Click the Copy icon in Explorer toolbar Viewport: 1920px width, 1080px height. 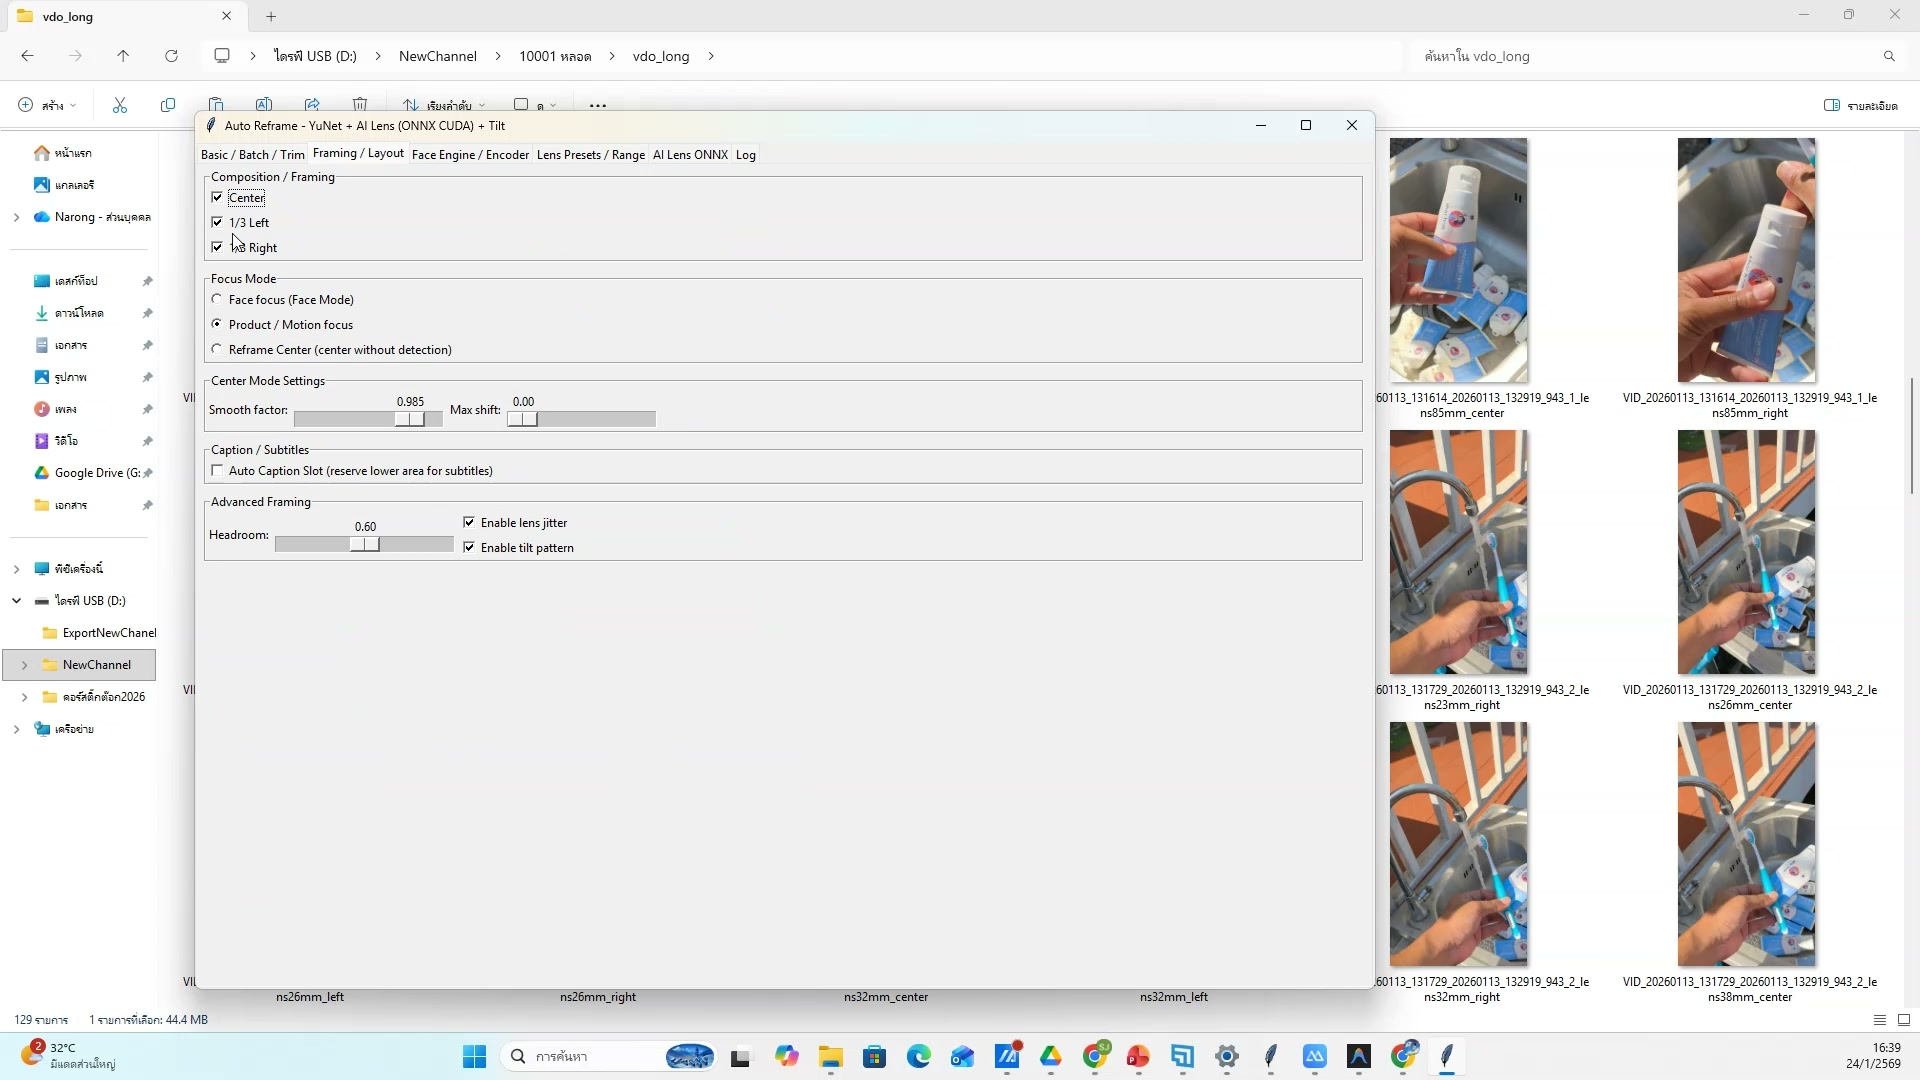click(168, 105)
